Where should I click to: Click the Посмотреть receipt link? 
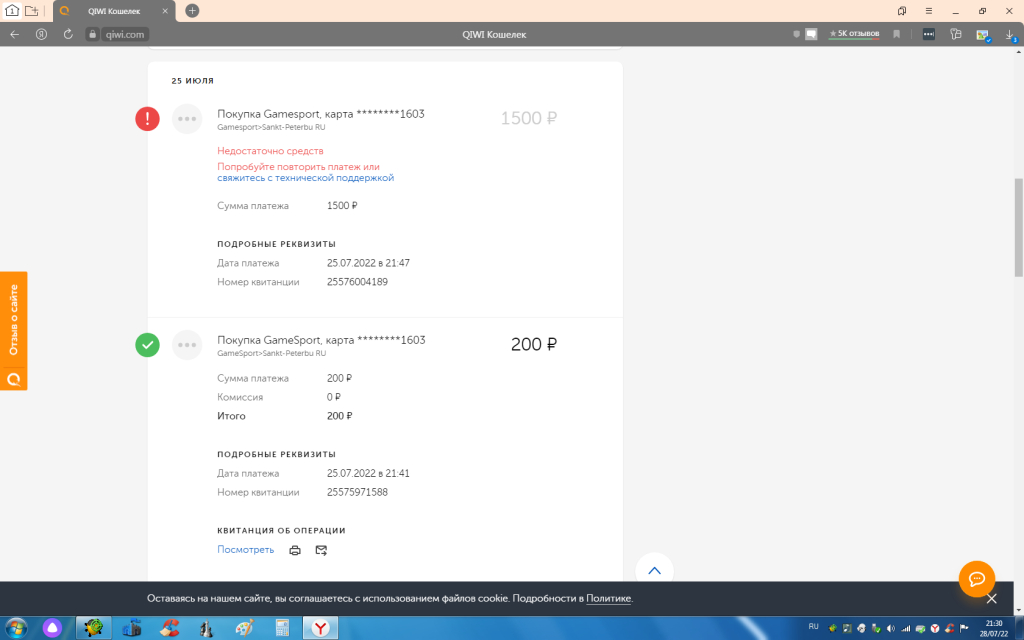click(x=246, y=550)
